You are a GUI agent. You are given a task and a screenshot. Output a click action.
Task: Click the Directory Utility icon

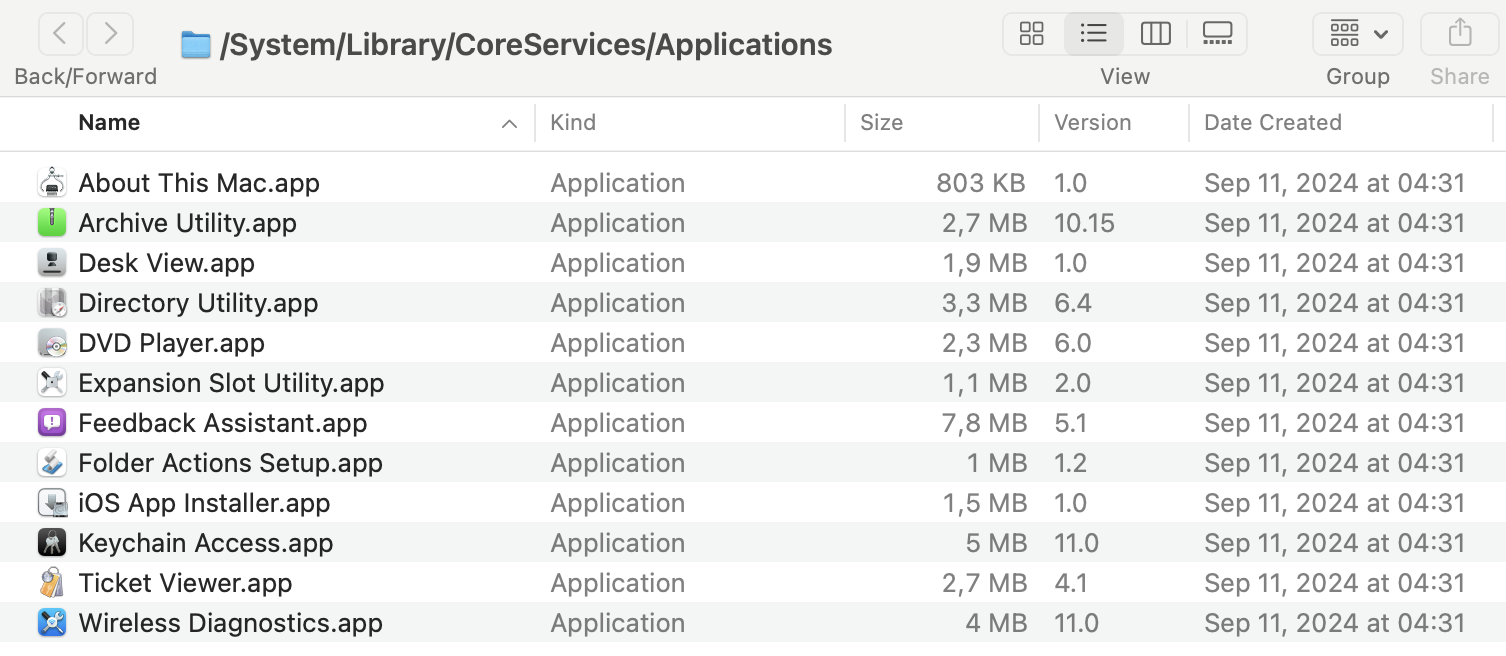tap(52, 303)
